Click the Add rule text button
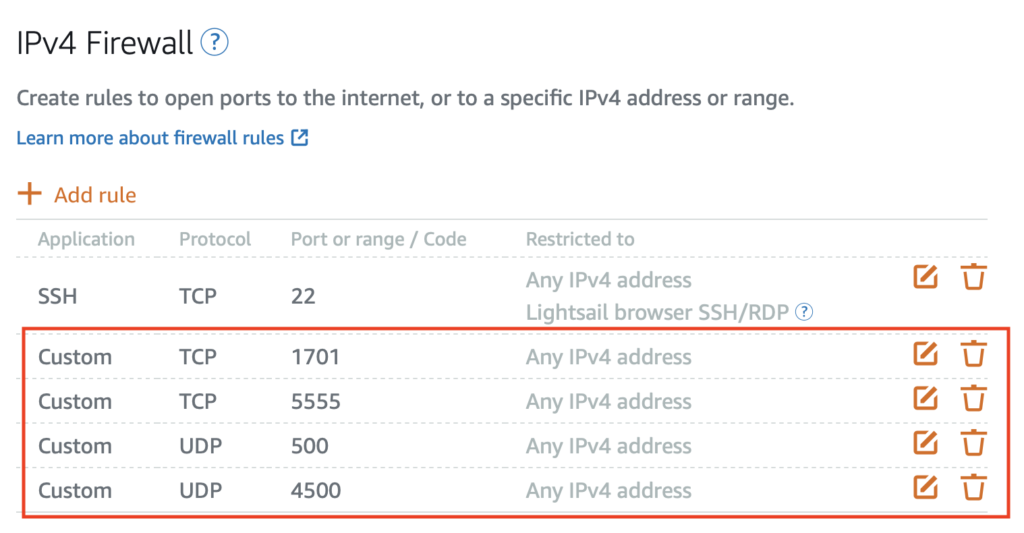1024x533 pixels. 95,195
